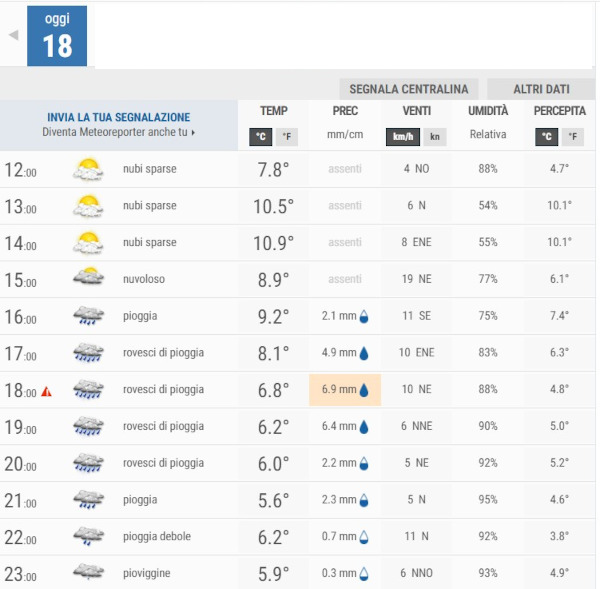
Task: Select km/h wind speed unit
Action: click(403, 137)
